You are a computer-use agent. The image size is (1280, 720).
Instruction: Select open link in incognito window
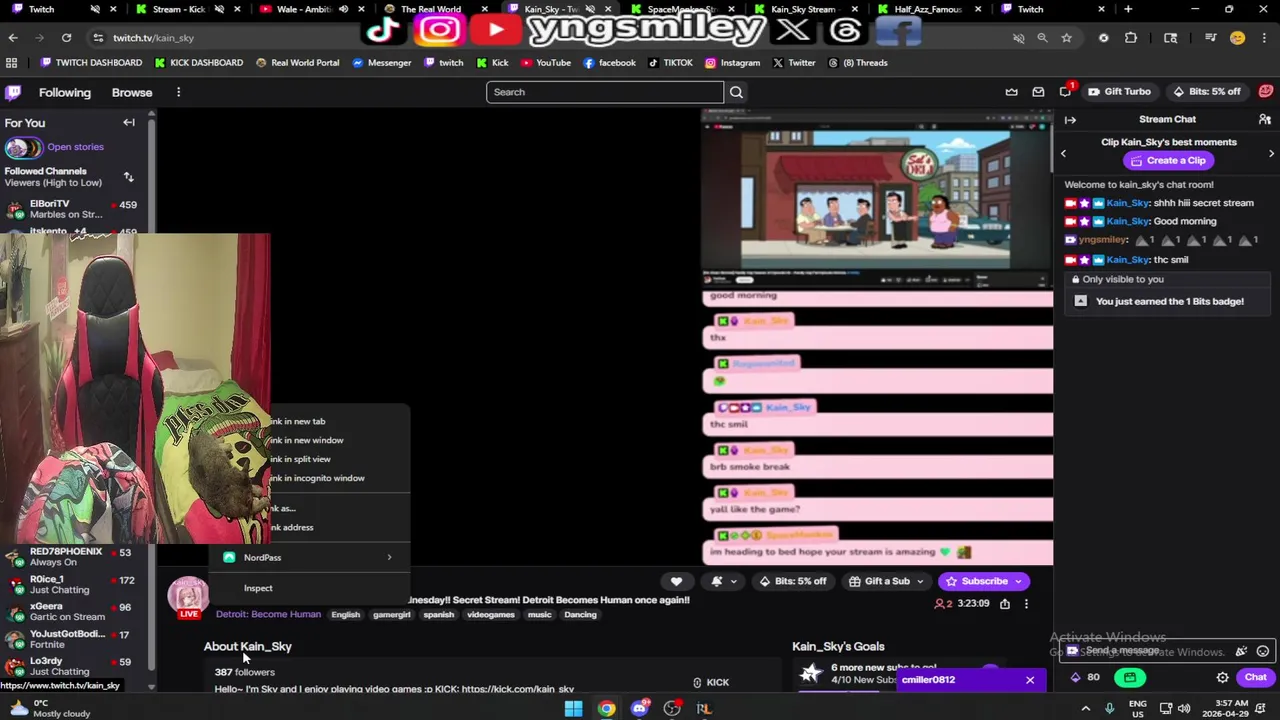[x=339, y=478]
